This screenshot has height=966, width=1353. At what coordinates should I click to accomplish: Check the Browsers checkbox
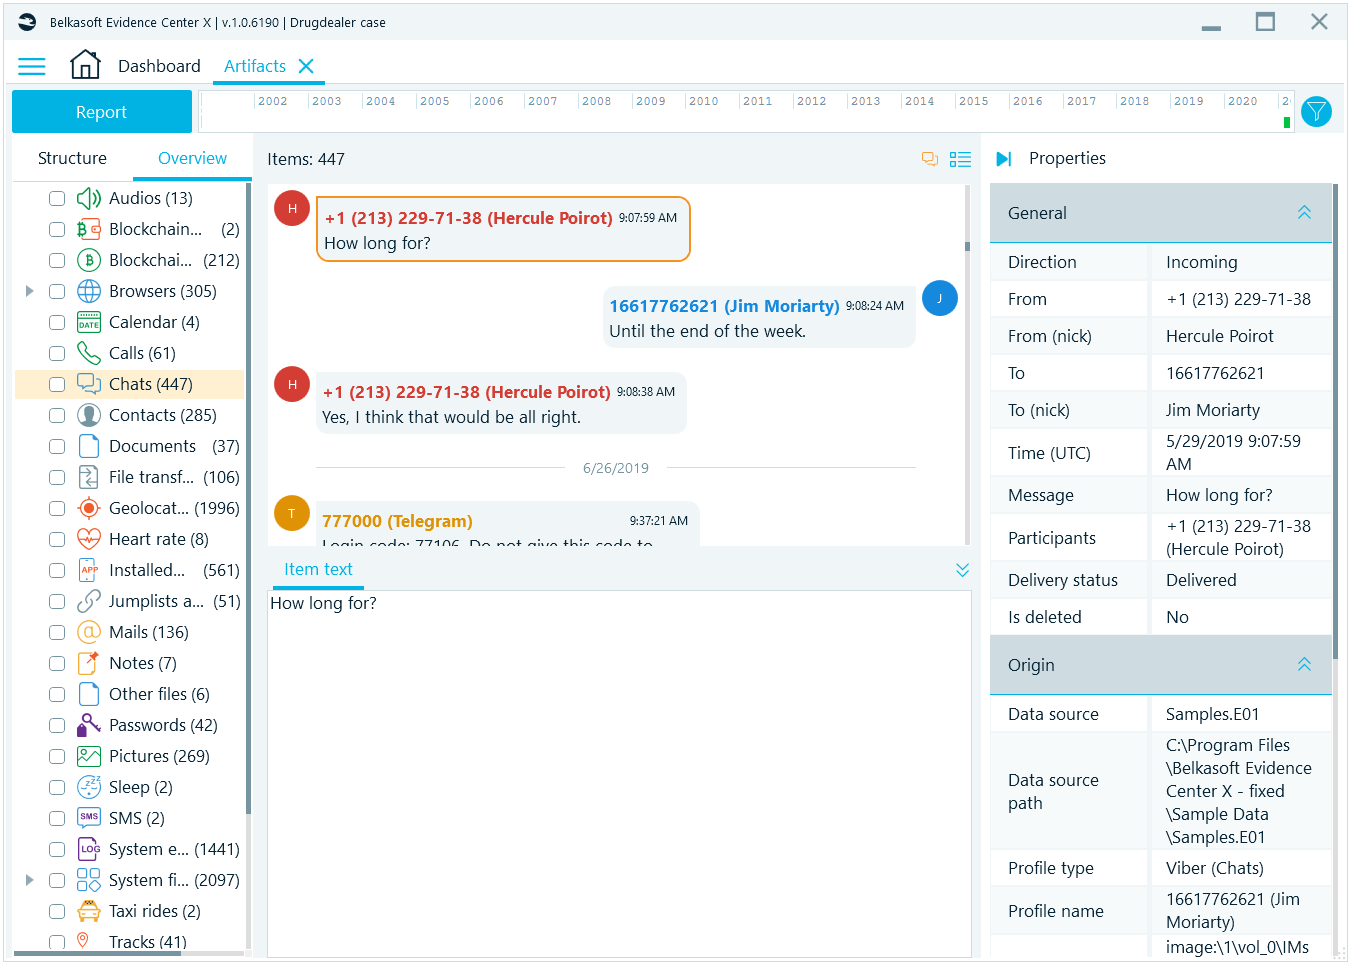pos(57,291)
